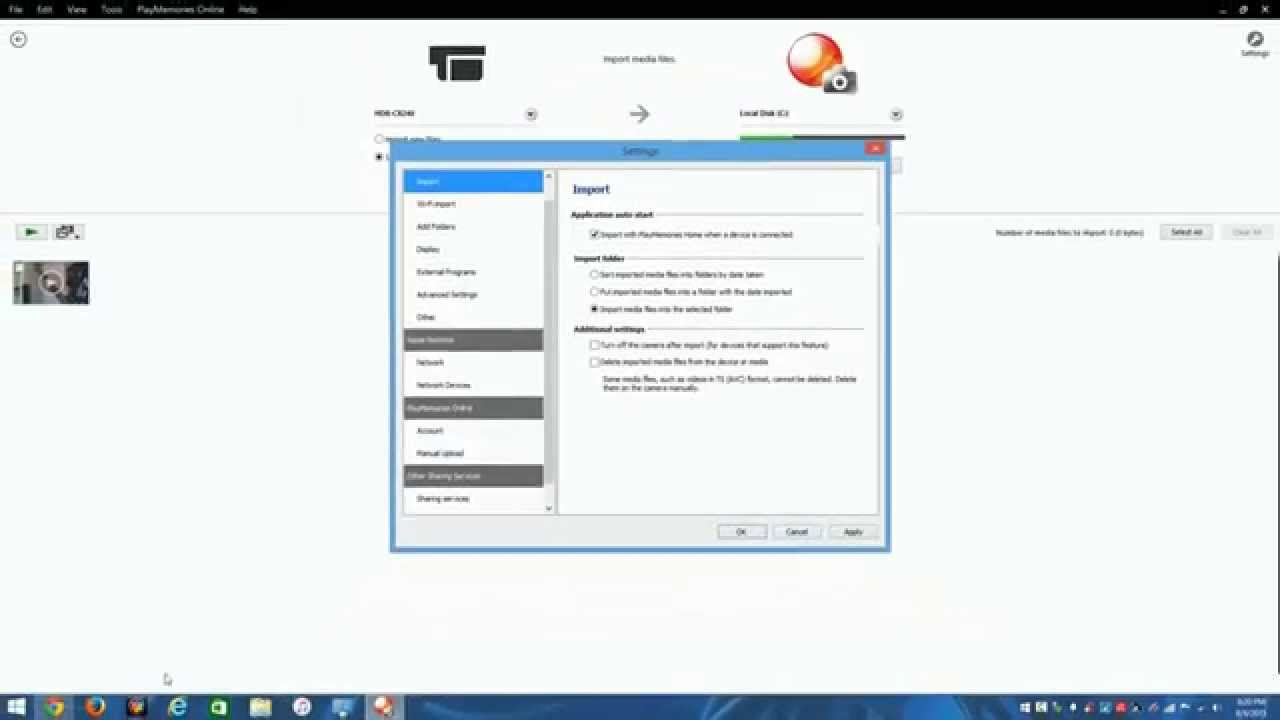Open the Help menu
Image resolution: width=1280 pixels, height=720 pixels.
tap(247, 9)
